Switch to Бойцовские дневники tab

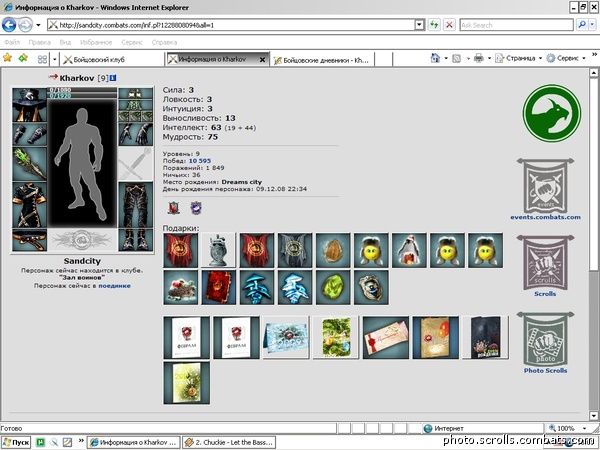coord(322,60)
